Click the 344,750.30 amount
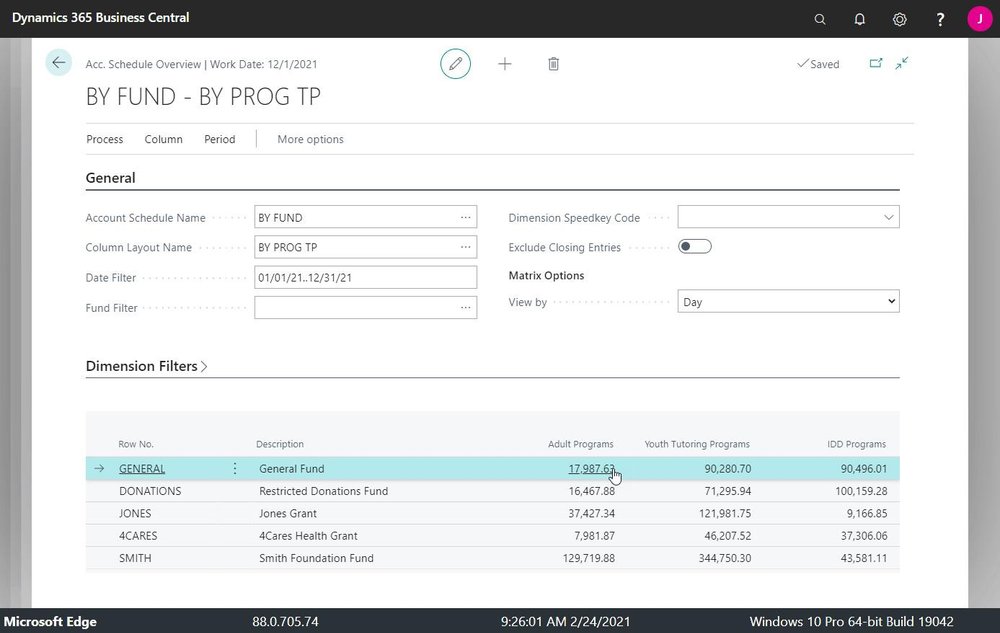 point(724,558)
